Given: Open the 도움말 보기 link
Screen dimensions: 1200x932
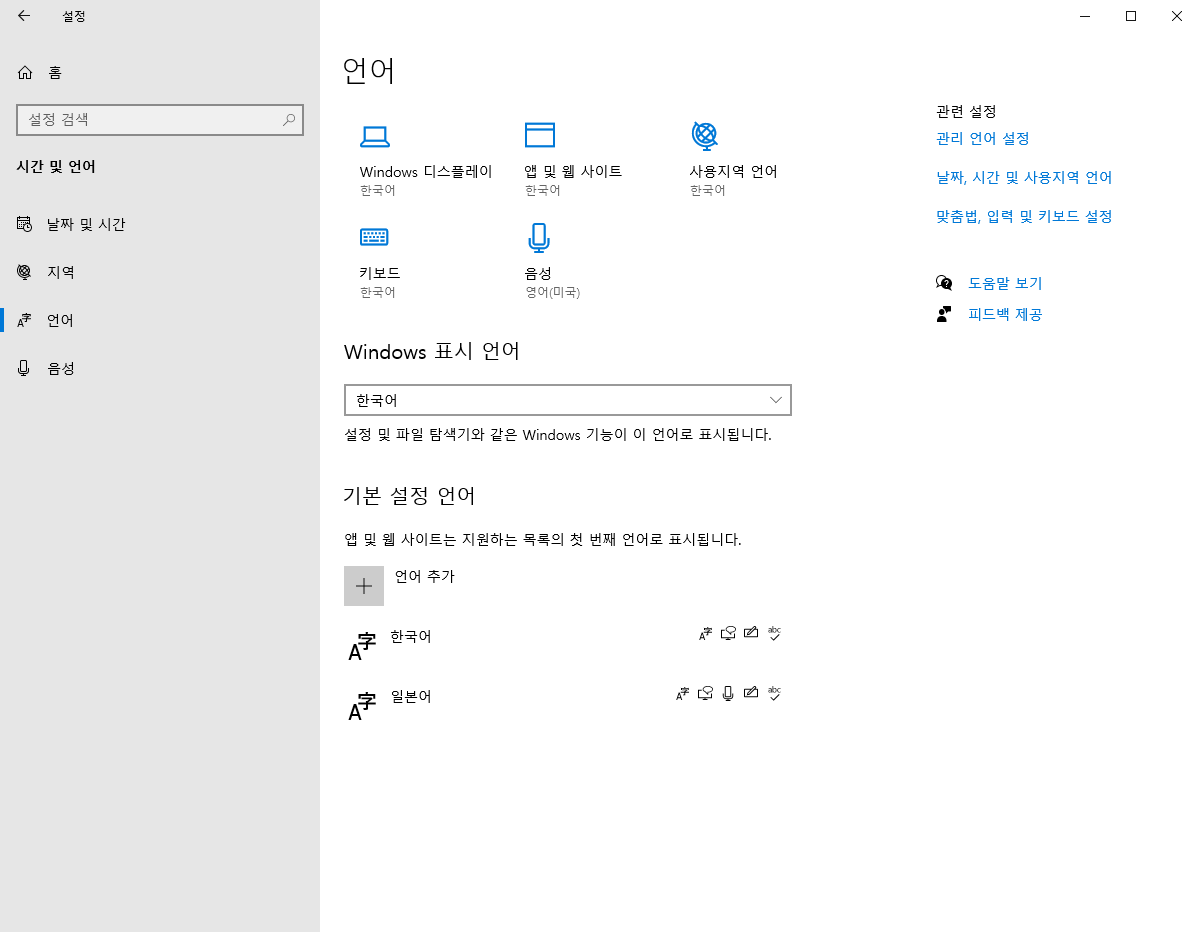Looking at the screenshot, I should (x=1005, y=283).
